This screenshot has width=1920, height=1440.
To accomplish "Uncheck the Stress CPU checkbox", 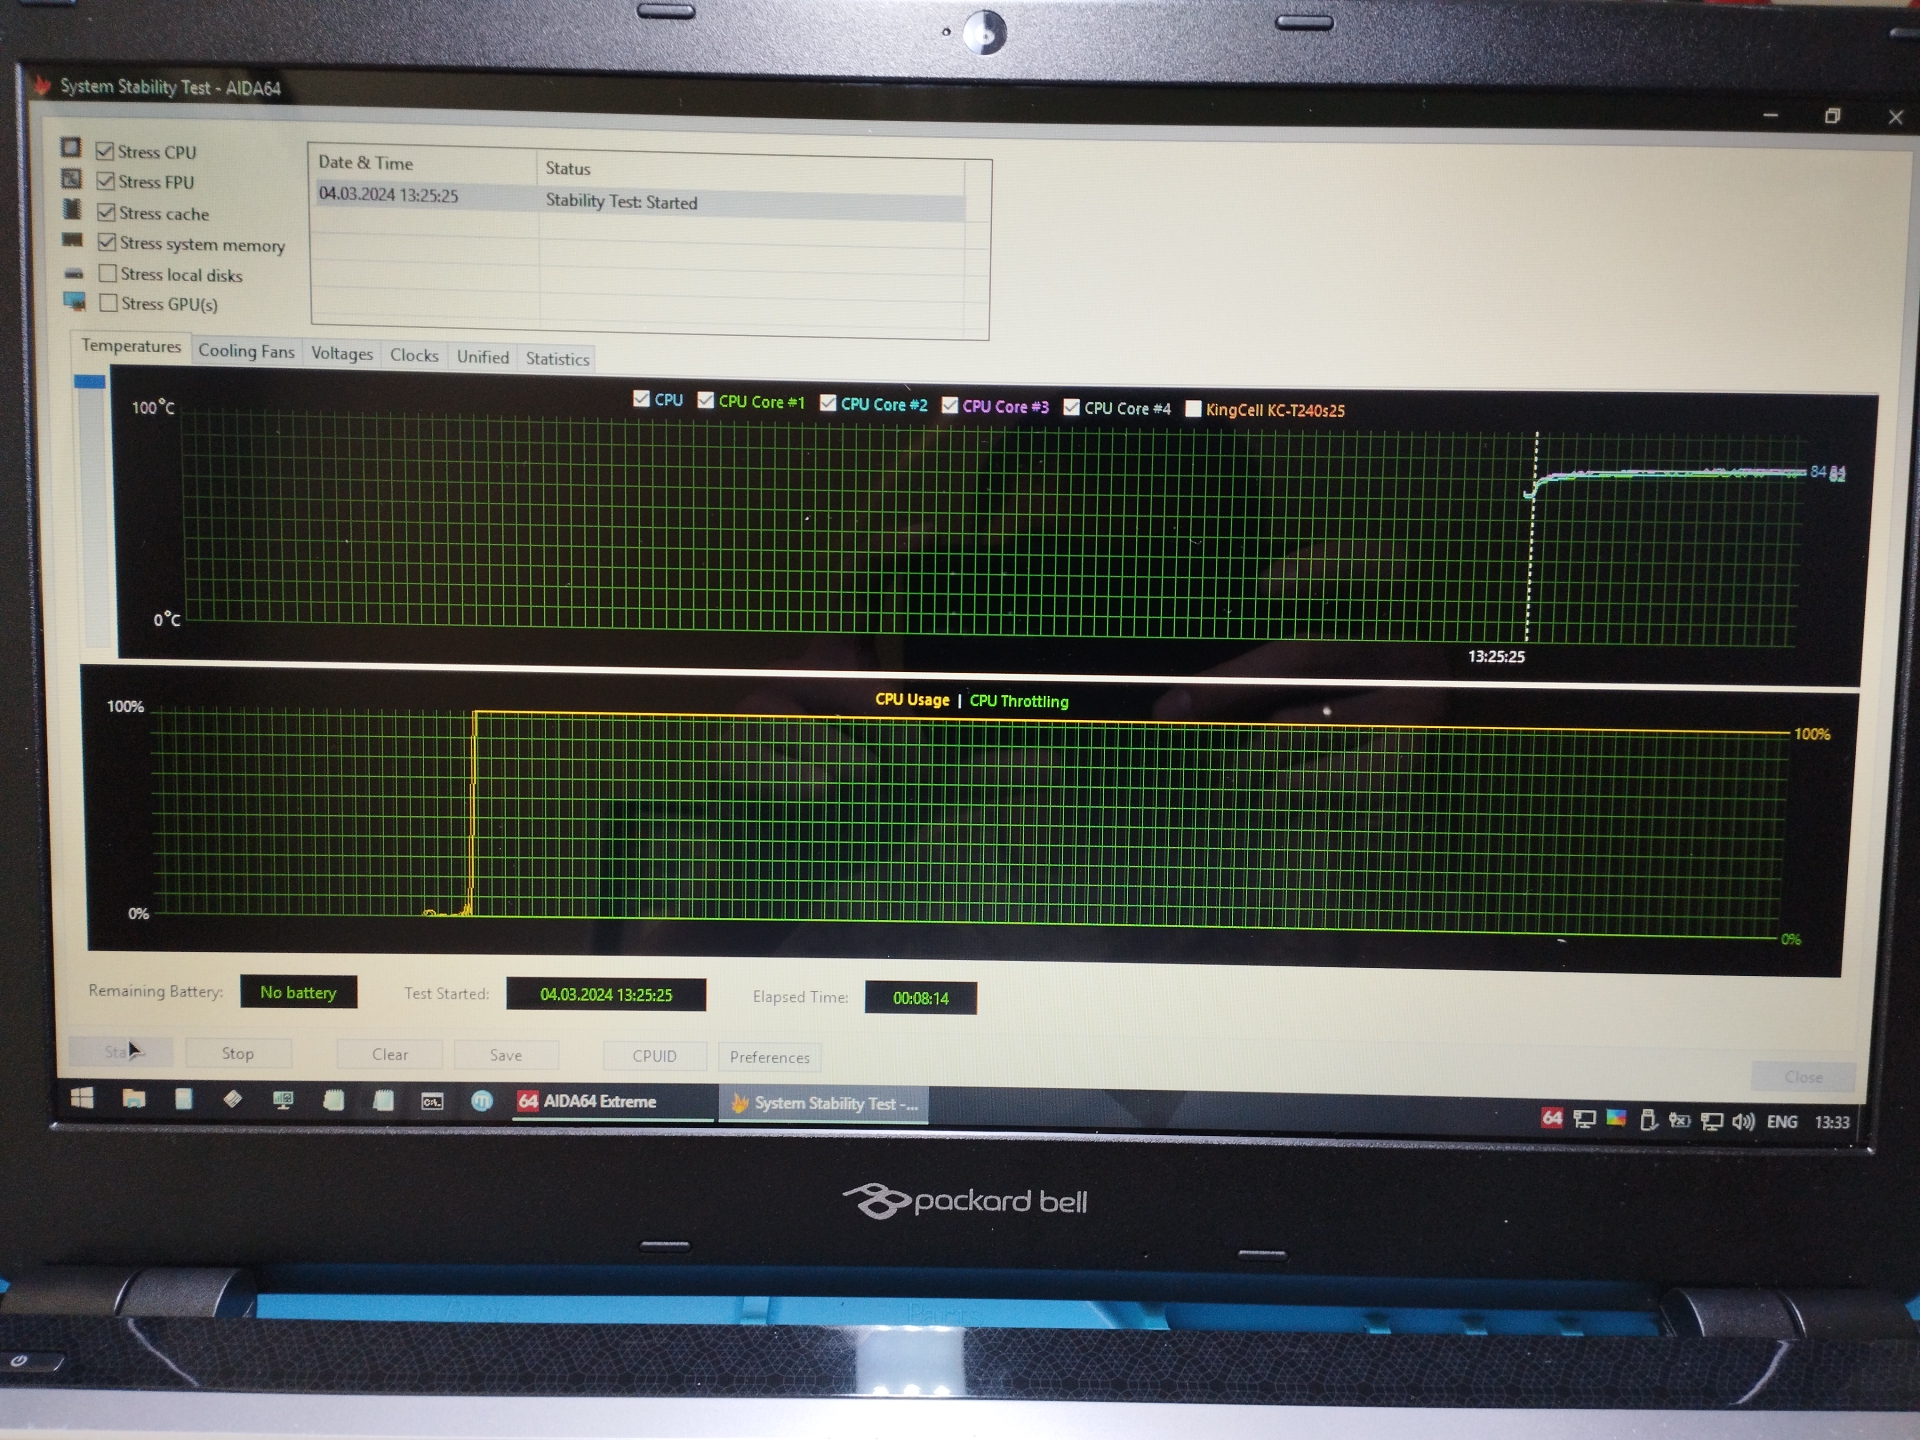I will [104, 151].
